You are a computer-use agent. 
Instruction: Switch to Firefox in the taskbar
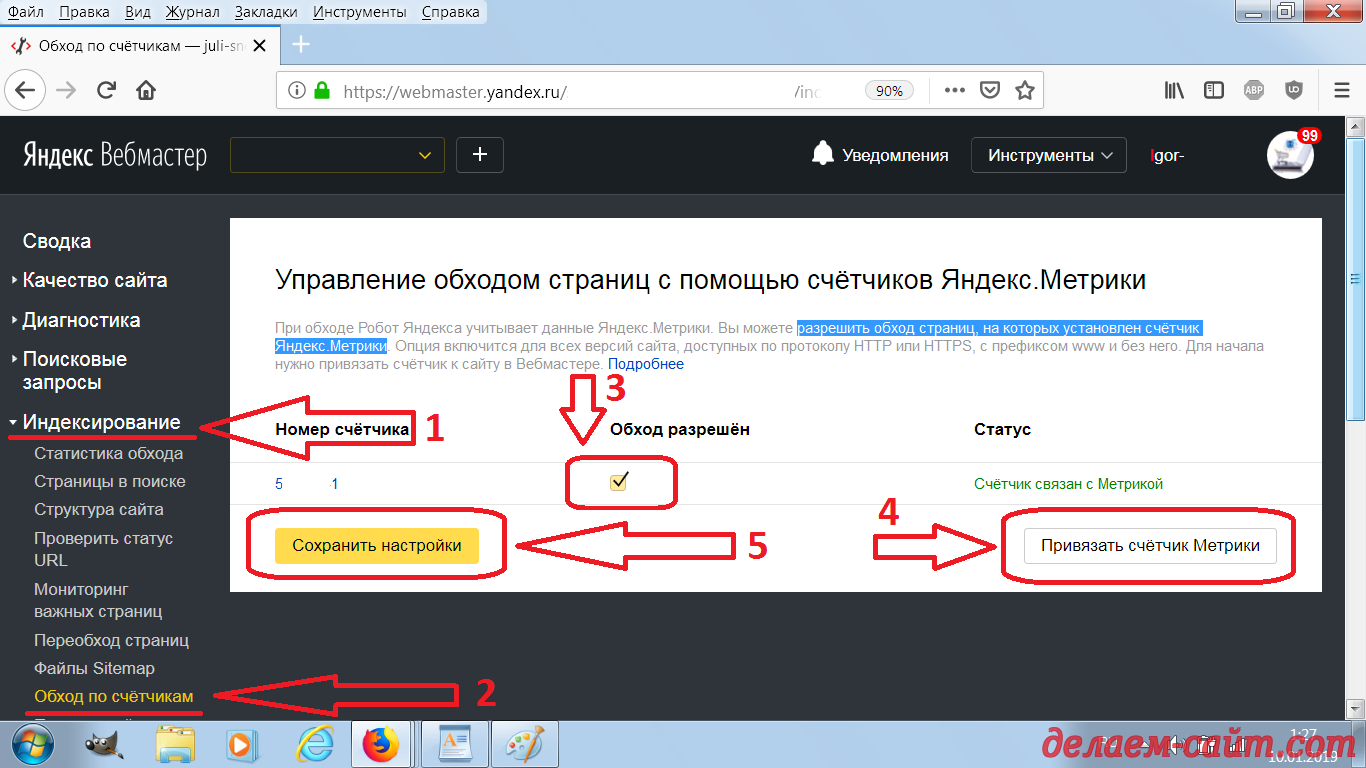click(x=380, y=744)
